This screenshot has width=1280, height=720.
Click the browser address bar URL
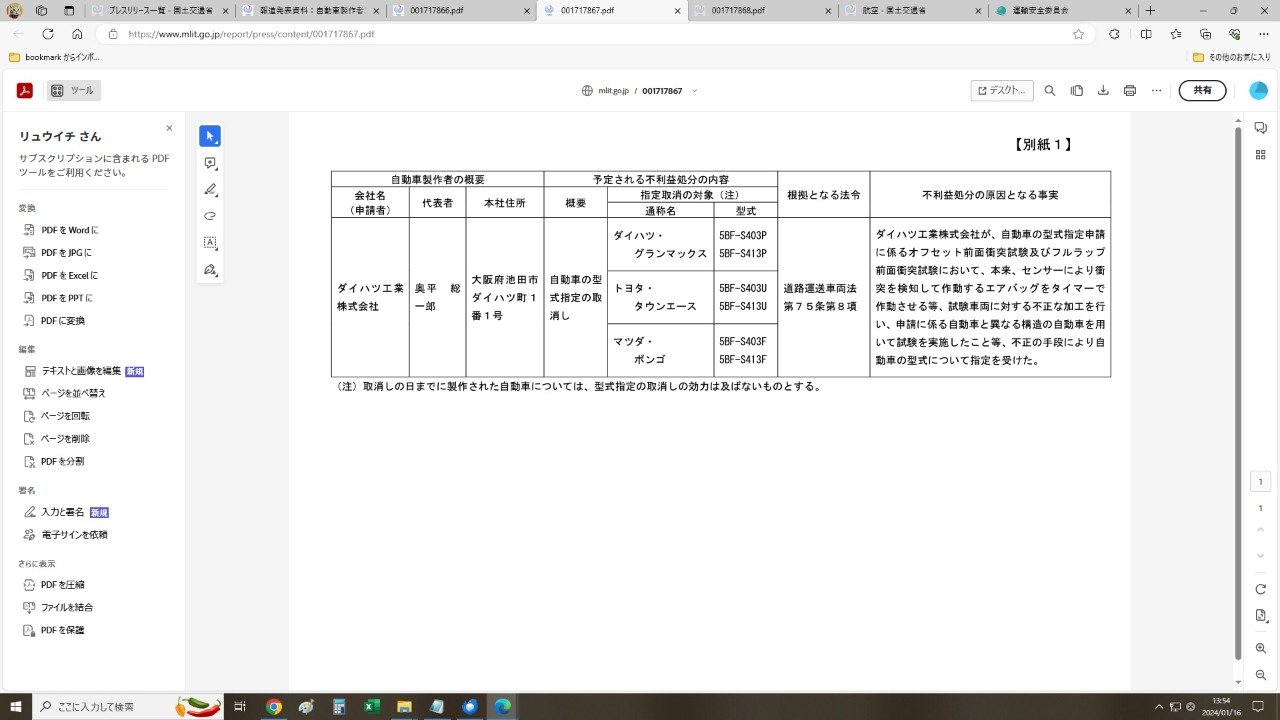[251, 33]
